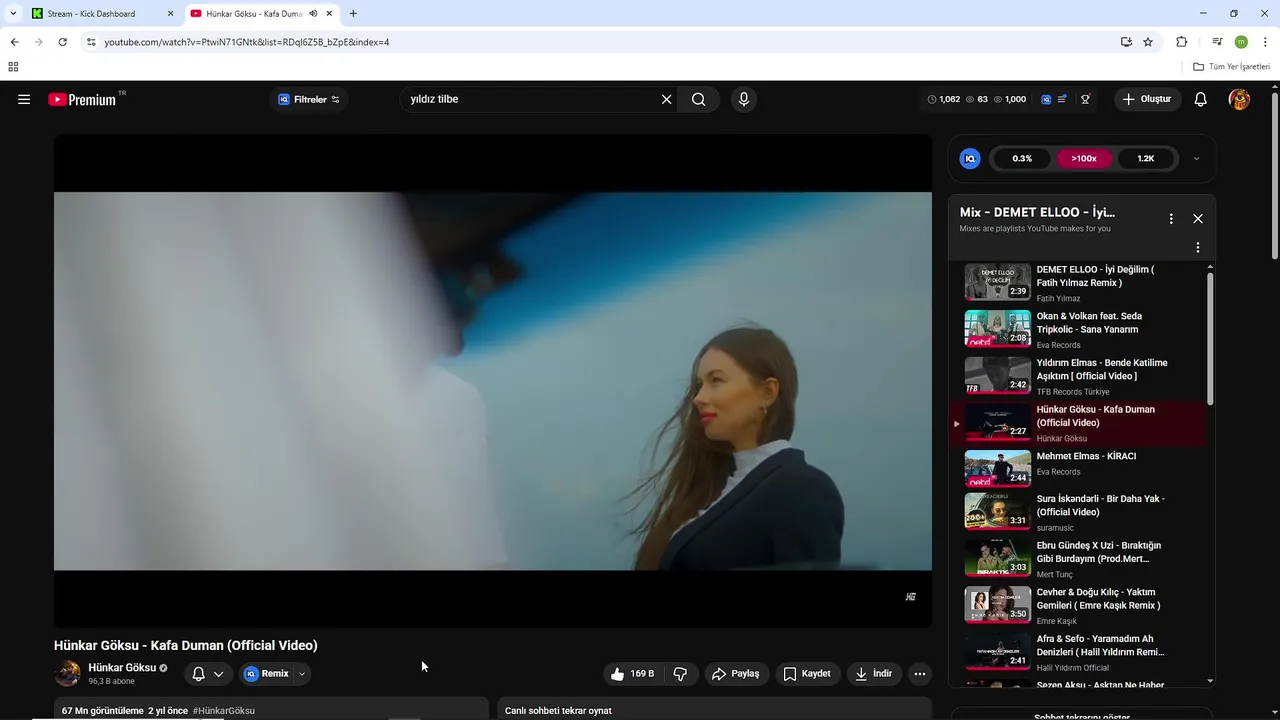Reload the page

coord(62,42)
